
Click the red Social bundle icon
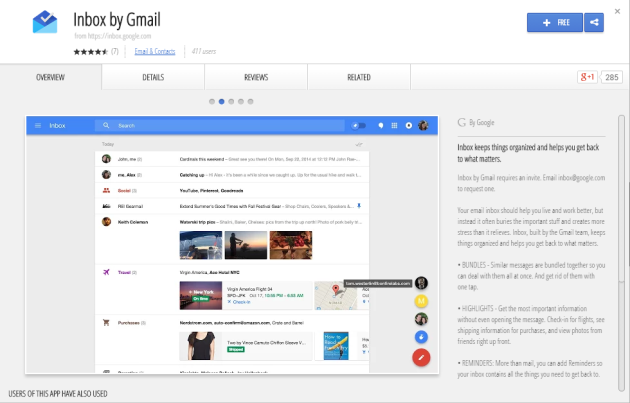pyautogui.click(x=106, y=190)
